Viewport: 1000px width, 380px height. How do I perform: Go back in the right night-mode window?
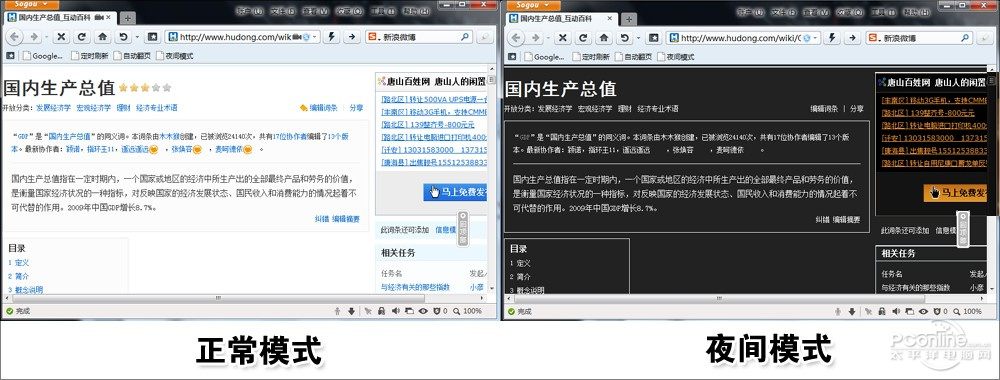click(x=516, y=38)
